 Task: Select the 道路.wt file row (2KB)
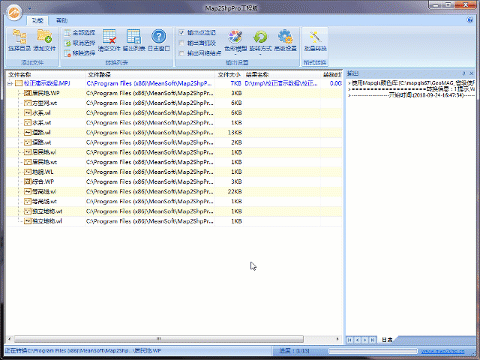click(174, 142)
